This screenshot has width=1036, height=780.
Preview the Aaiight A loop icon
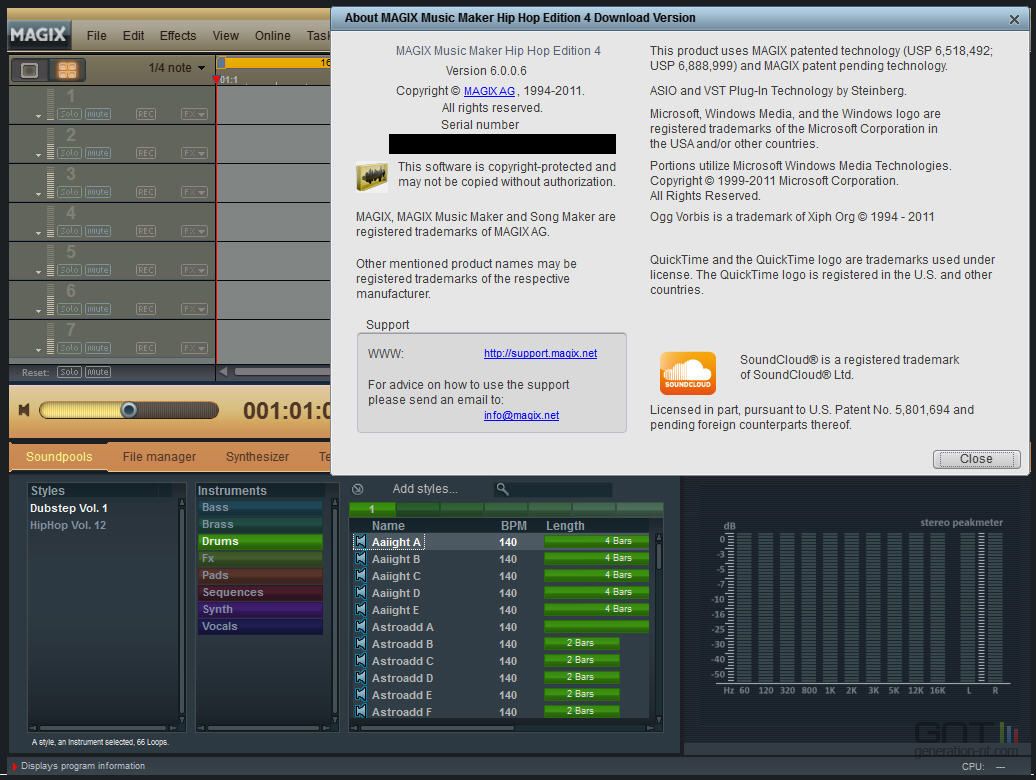pos(360,542)
